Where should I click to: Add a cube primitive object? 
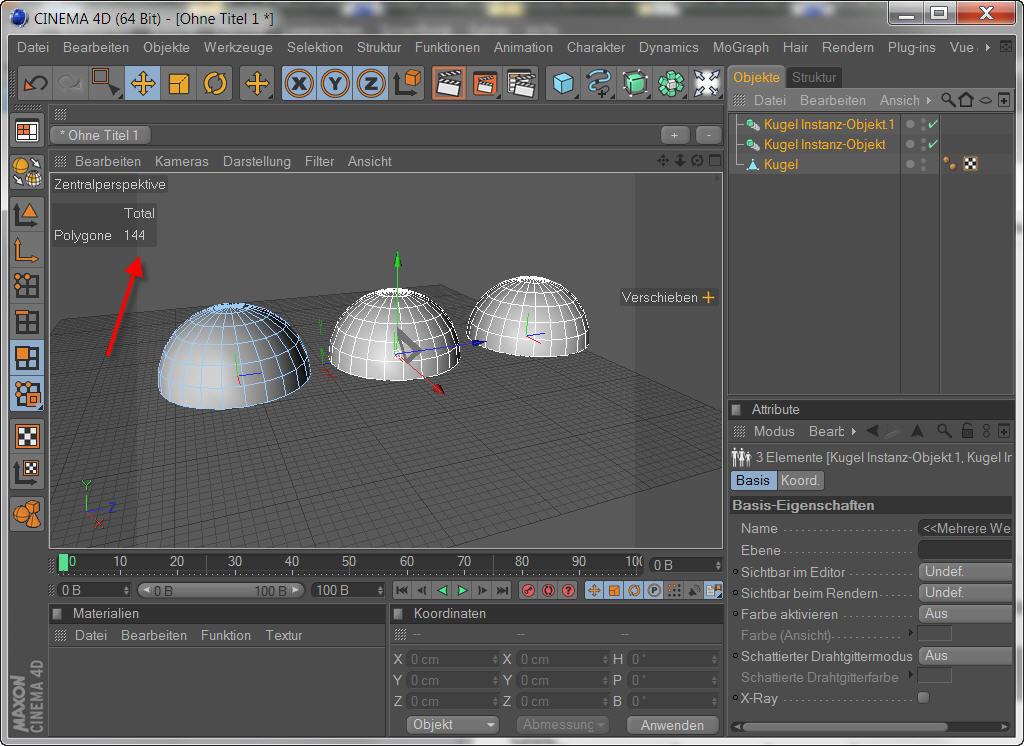point(564,84)
